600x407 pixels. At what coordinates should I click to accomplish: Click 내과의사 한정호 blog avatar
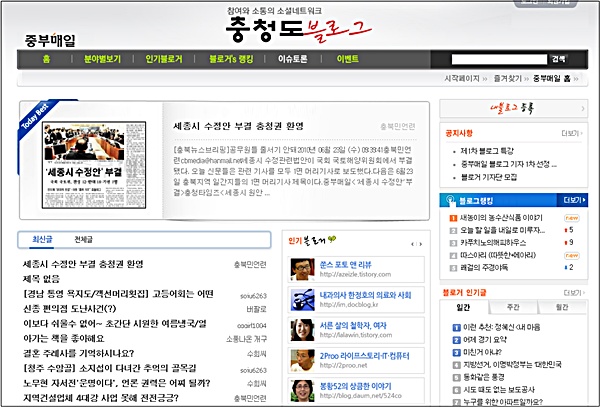click(302, 300)
